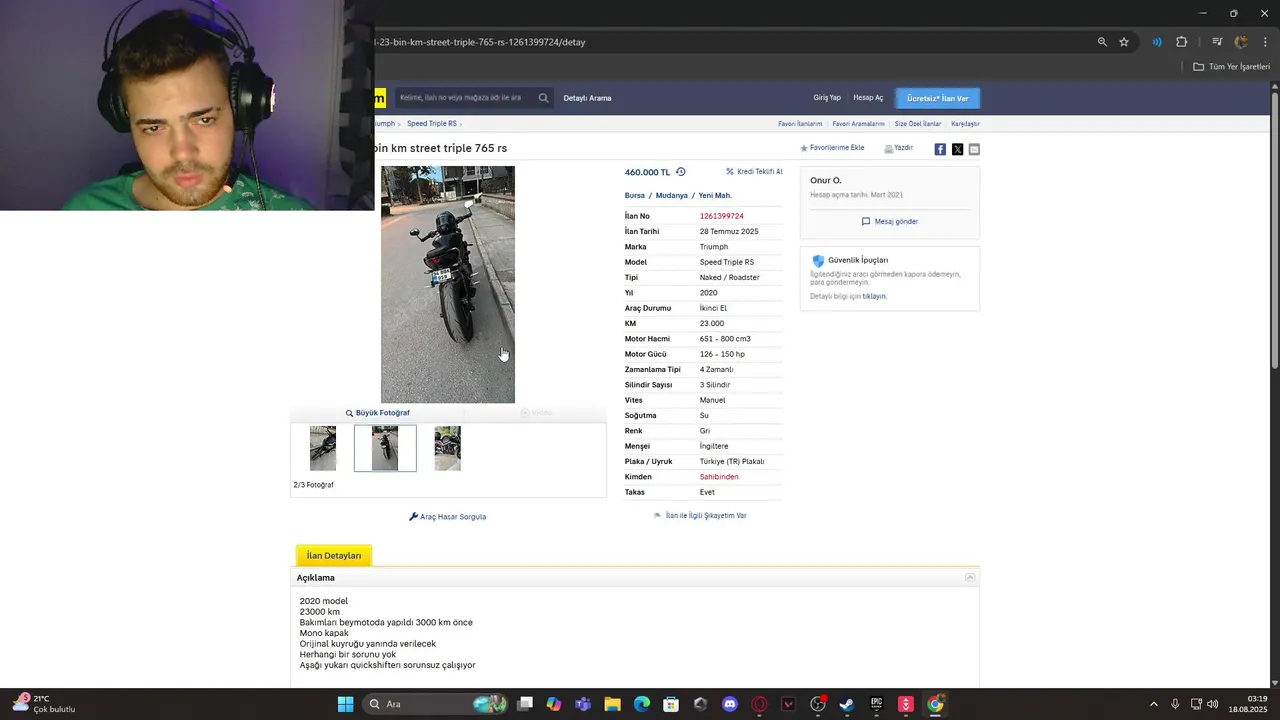Viewport: 1280px width, 720px height.
Task: Show hidden tray icons chevron
Action: pos(1153,704)
